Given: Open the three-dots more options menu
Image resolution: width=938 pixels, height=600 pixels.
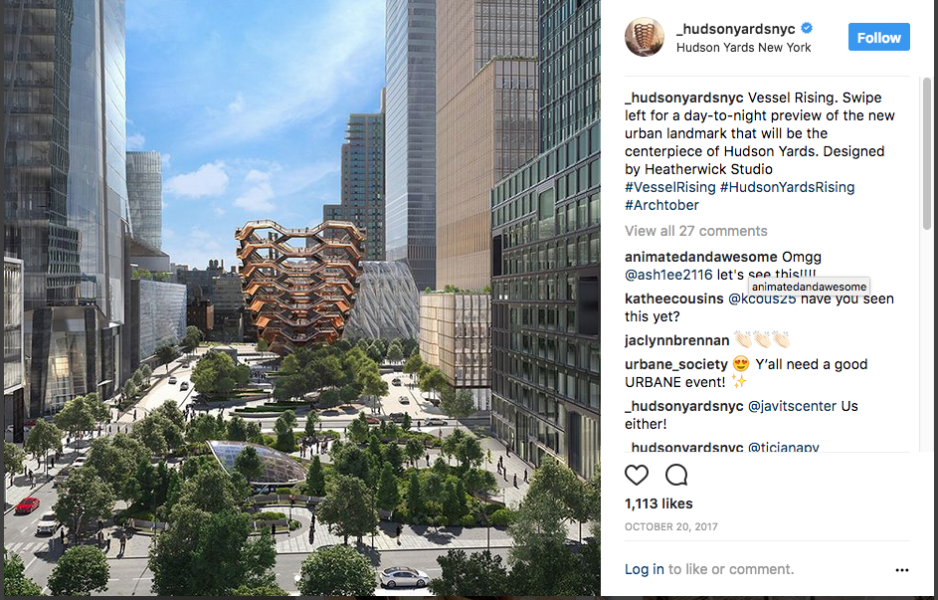Looking at the screenshot, I should coord(902,570).
